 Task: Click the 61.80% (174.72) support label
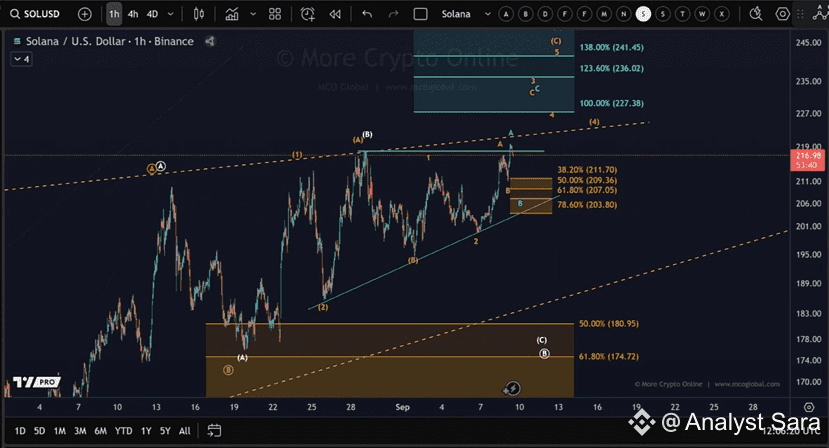click(609, 356)
